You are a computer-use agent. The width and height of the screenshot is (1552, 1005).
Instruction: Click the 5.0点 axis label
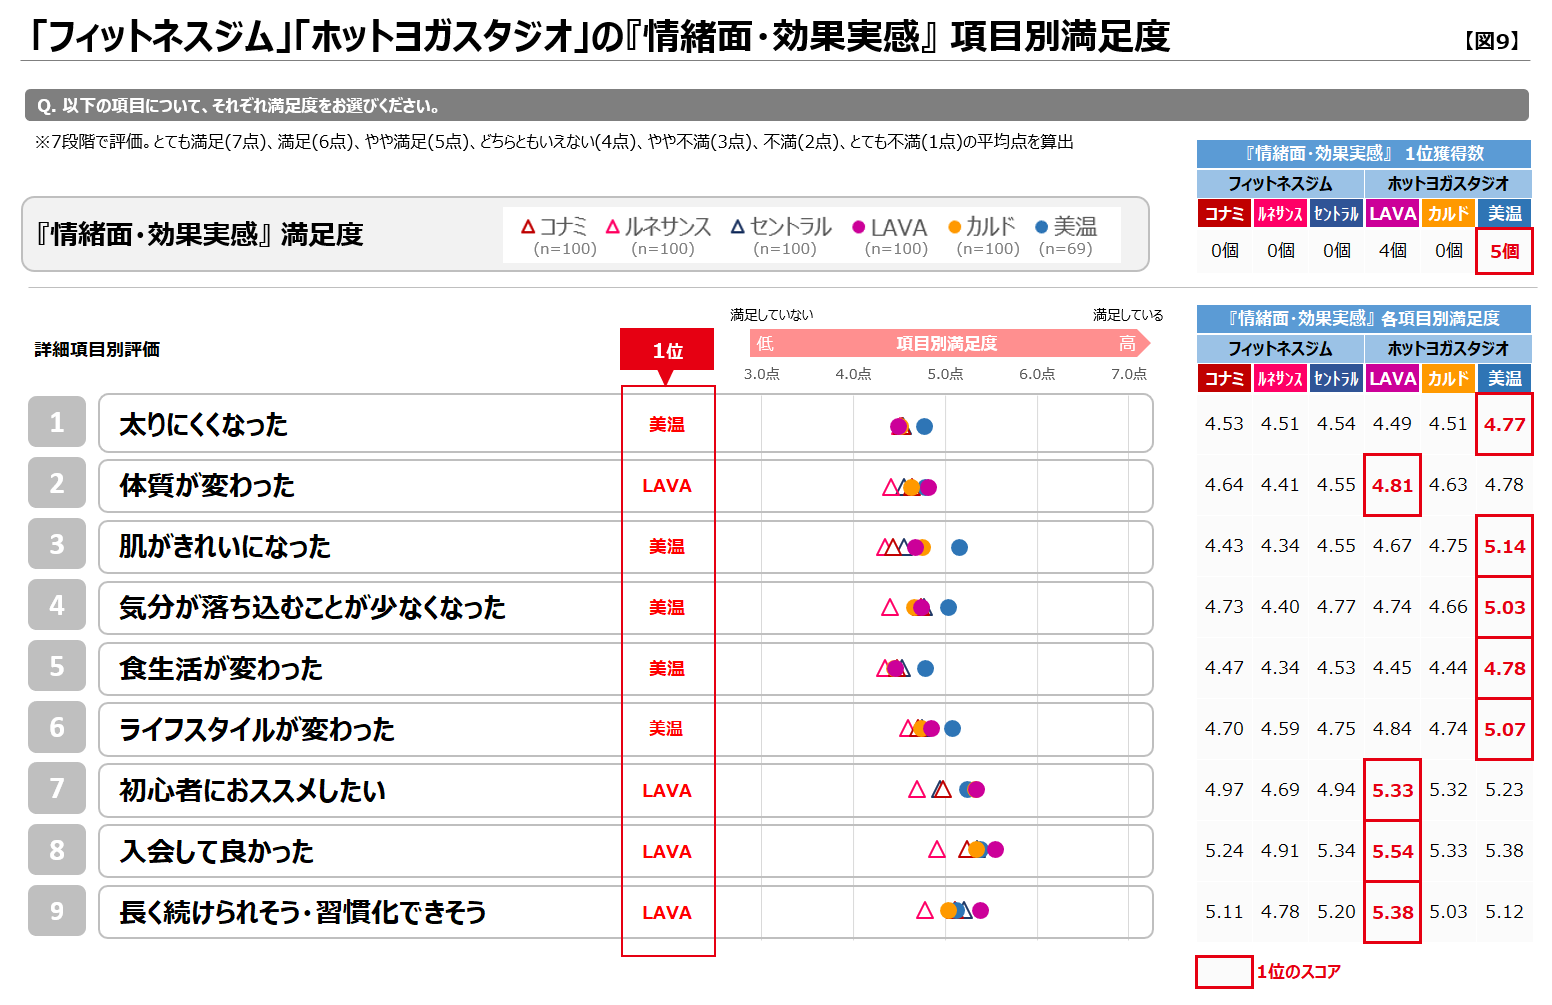945,374
